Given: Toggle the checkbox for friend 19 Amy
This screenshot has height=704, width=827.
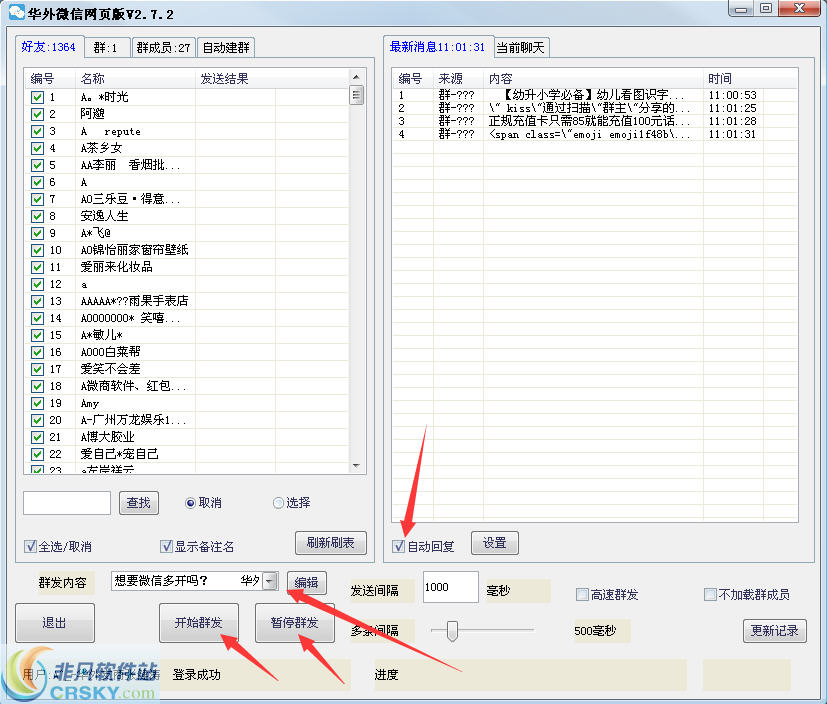Looking at the screenshot, I should tap(37, 403).
